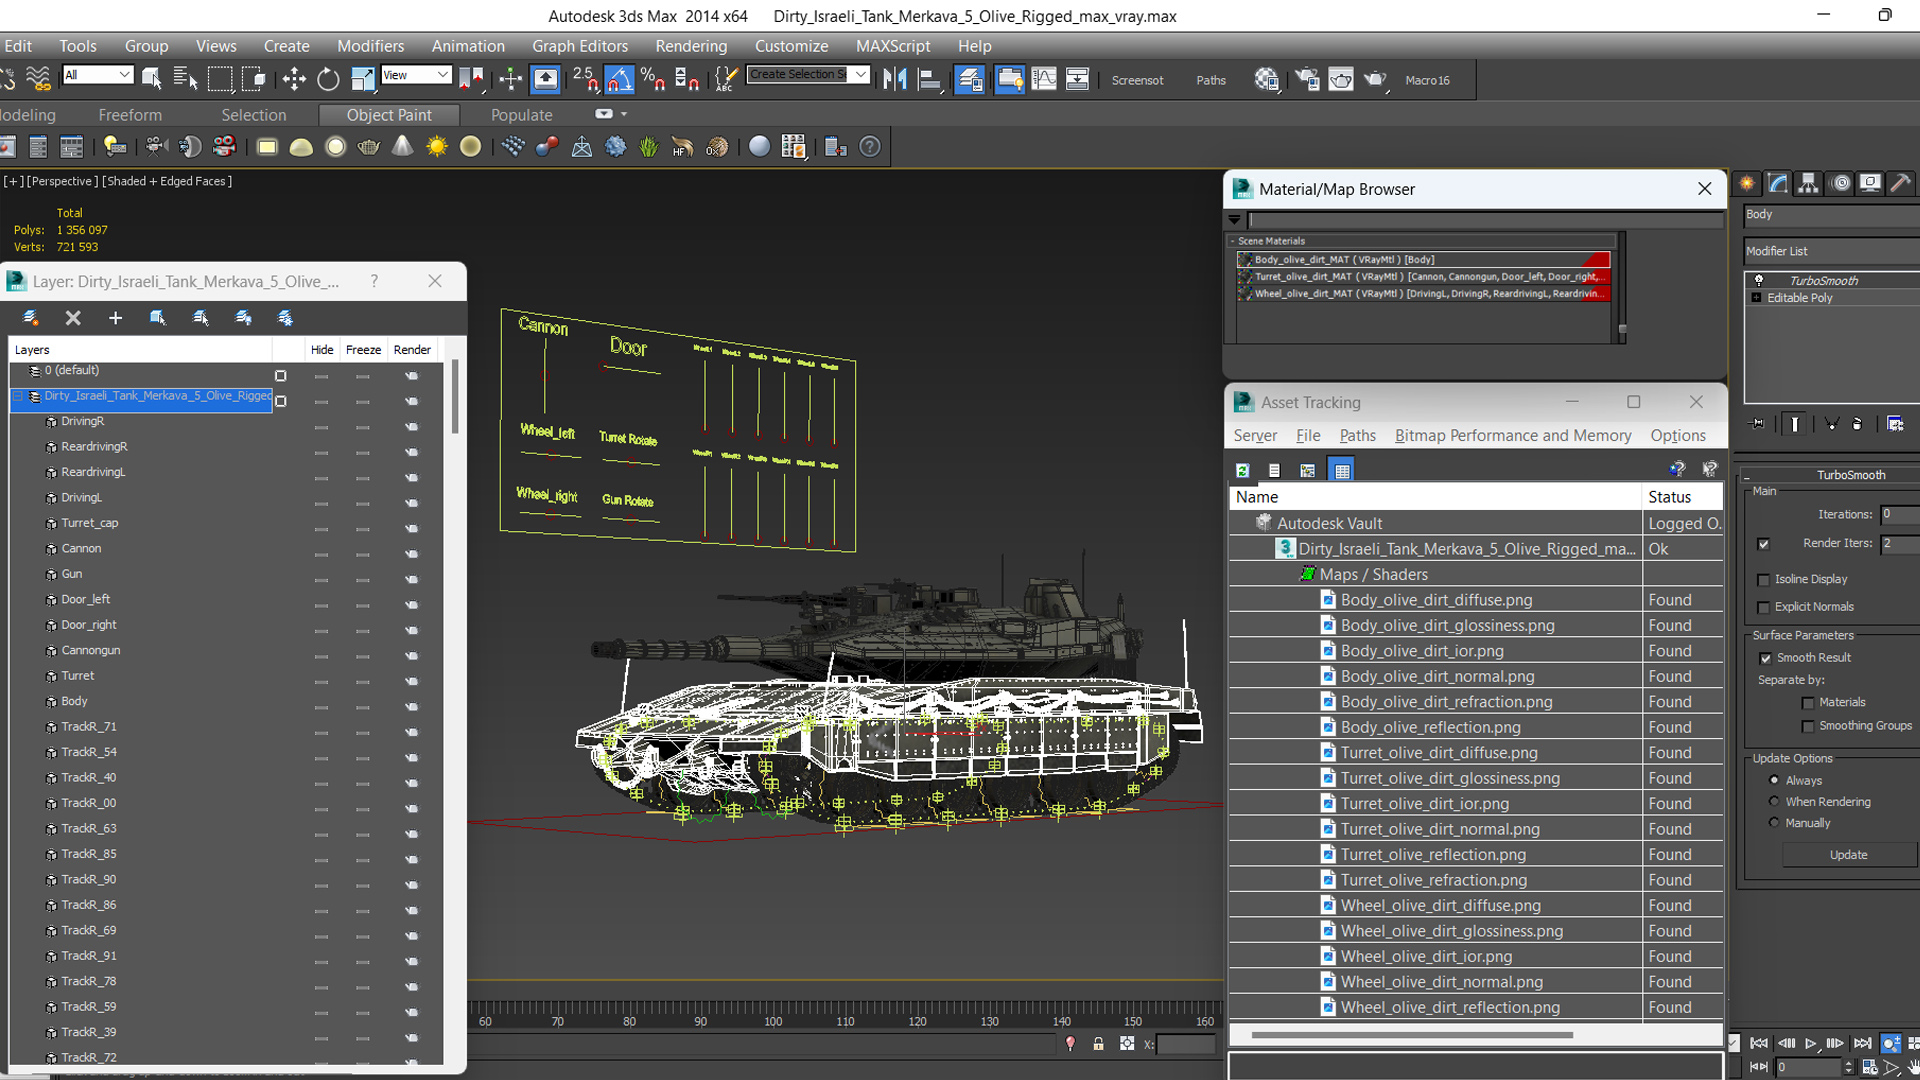Click the Select by Name icon
The height and width of the screenshot is (1080, 1920).
185,79
